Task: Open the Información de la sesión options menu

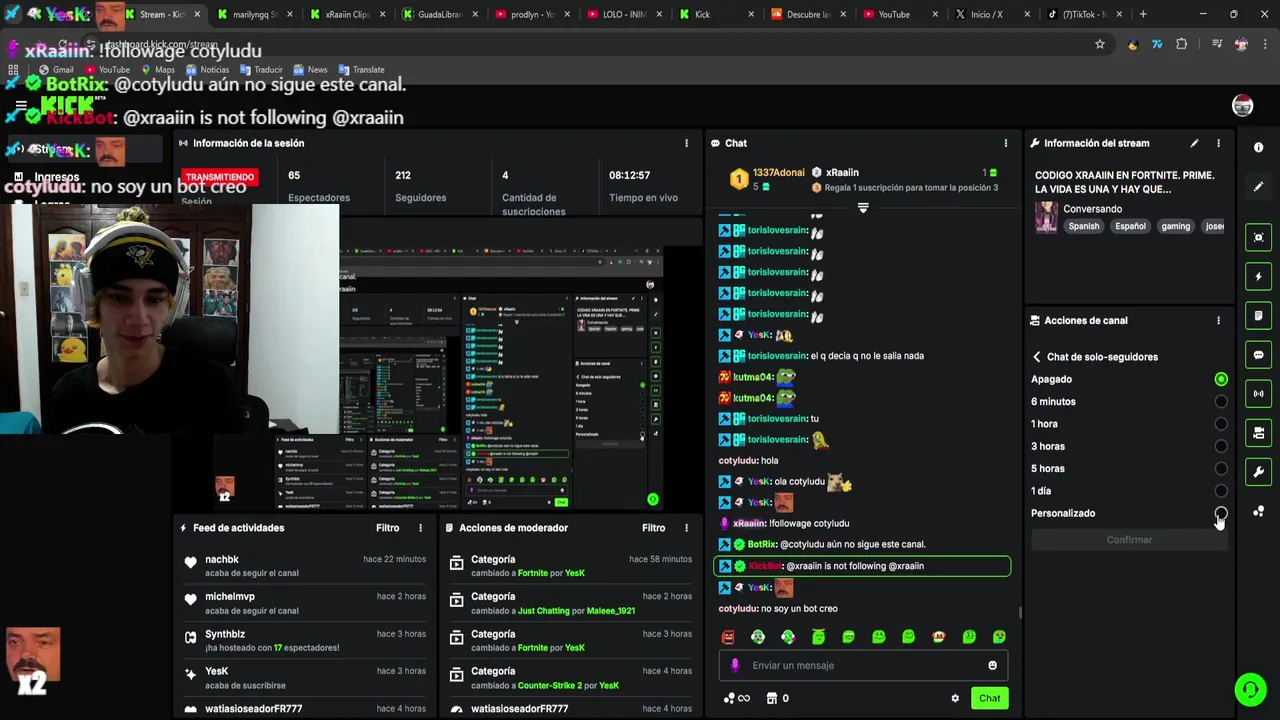Action: point(686,143)
